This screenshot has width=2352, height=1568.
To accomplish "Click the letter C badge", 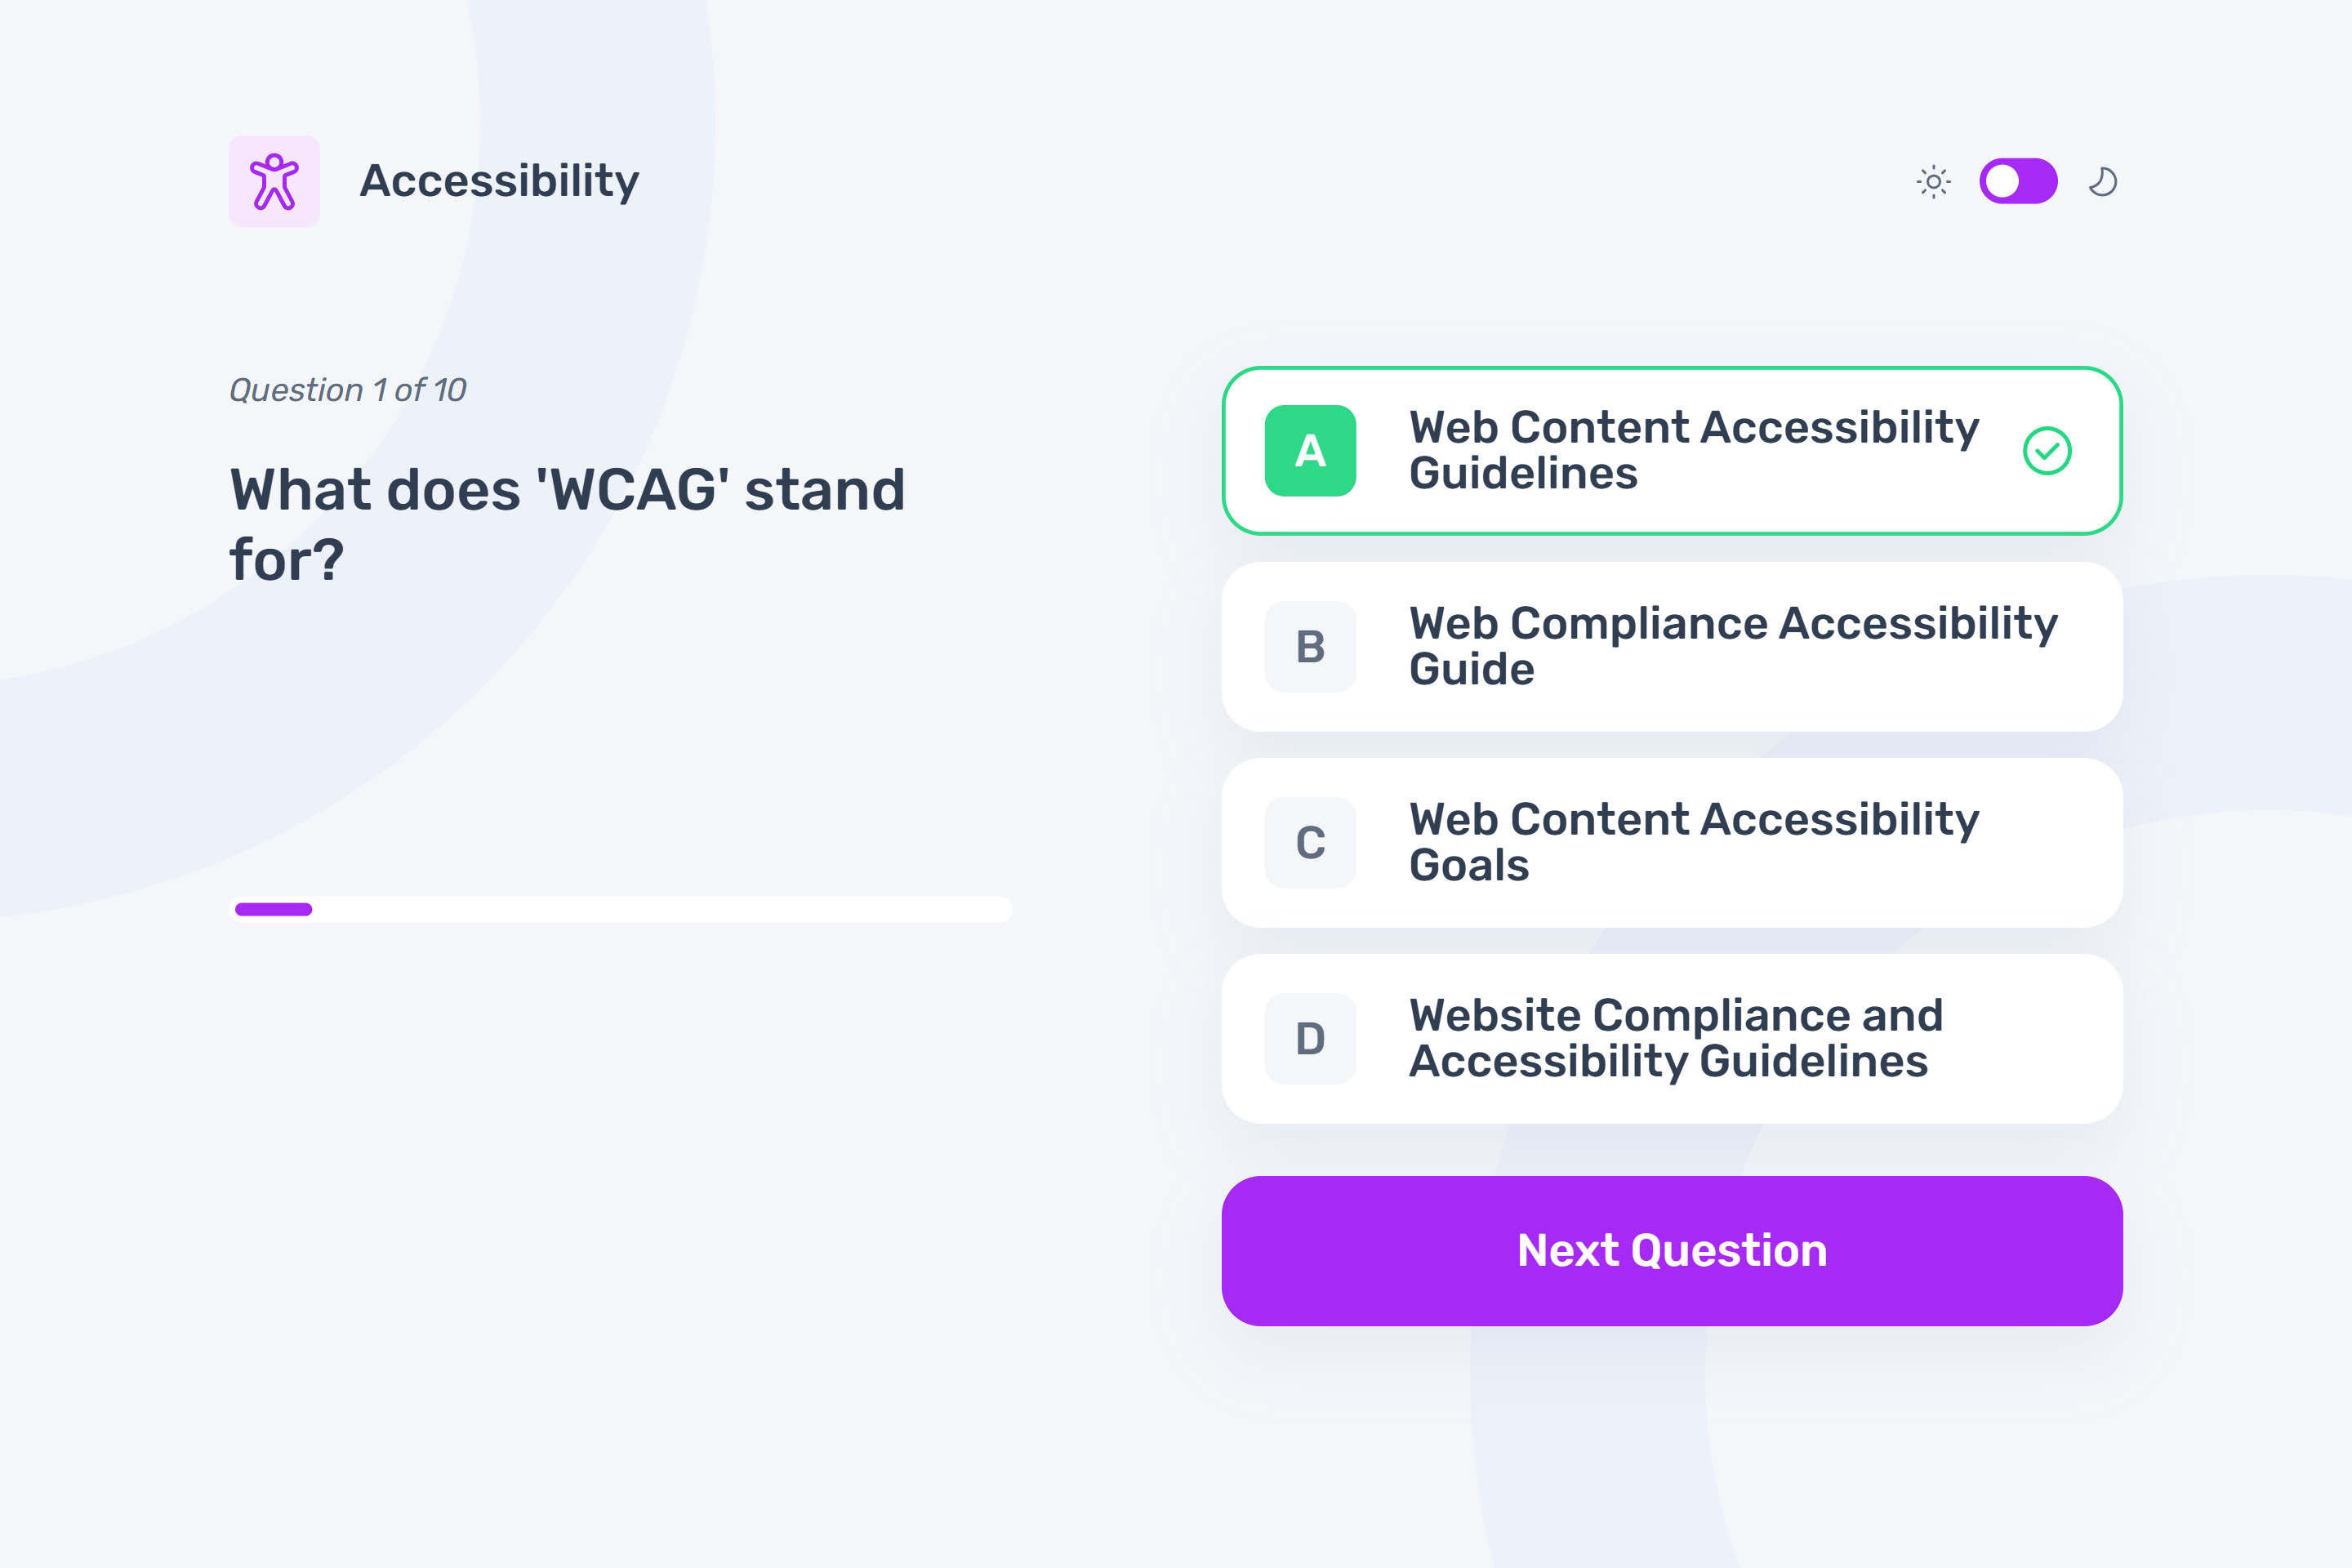I will click(x=1310, y=843).
